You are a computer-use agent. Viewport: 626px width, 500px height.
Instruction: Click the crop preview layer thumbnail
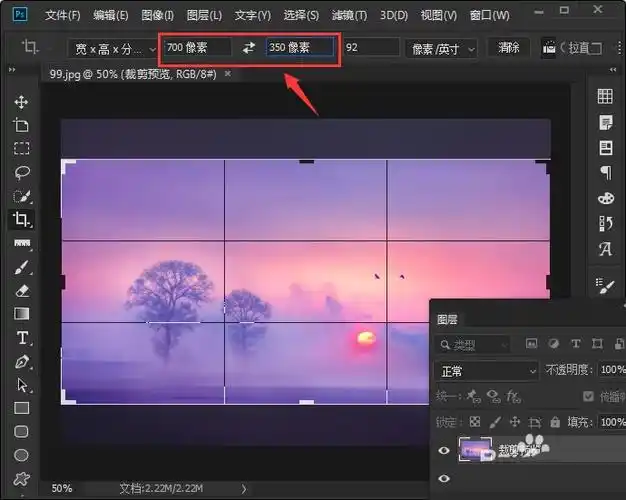point(475,449)
